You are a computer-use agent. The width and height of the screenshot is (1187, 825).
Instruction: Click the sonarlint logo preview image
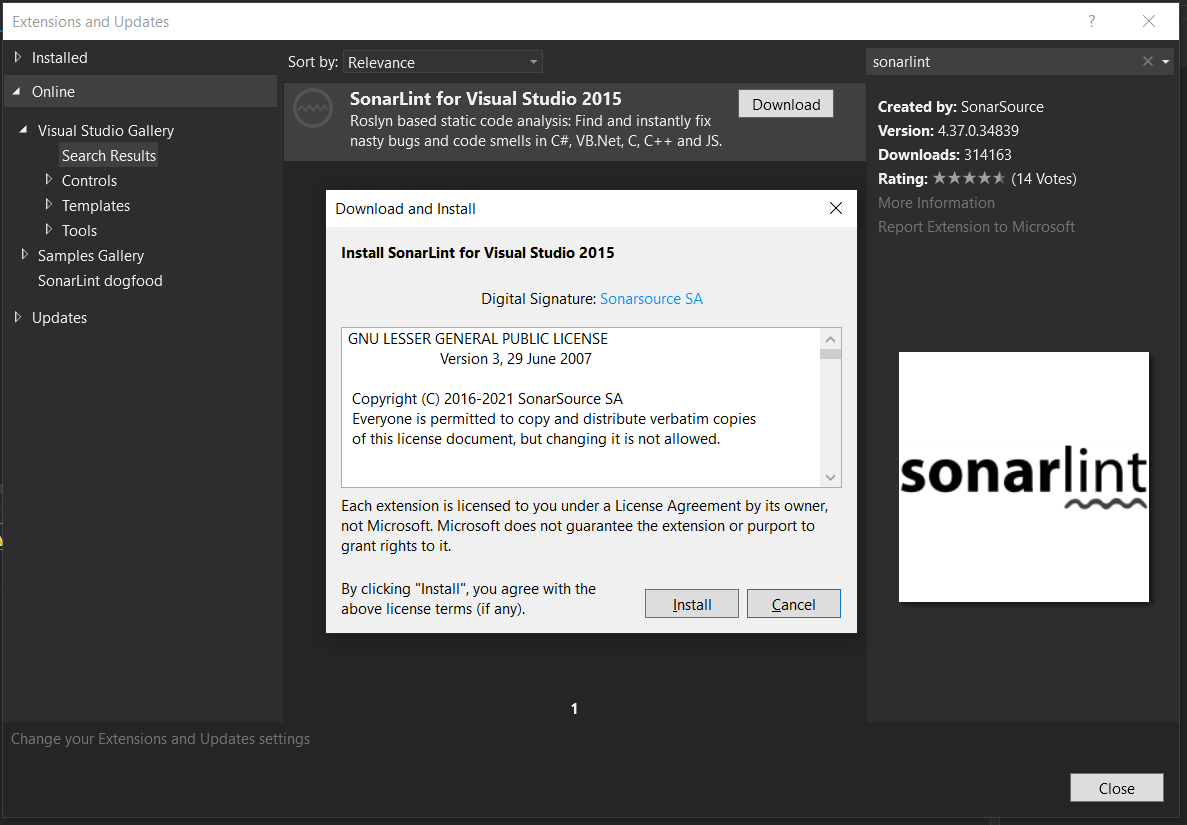[1023, 477]
